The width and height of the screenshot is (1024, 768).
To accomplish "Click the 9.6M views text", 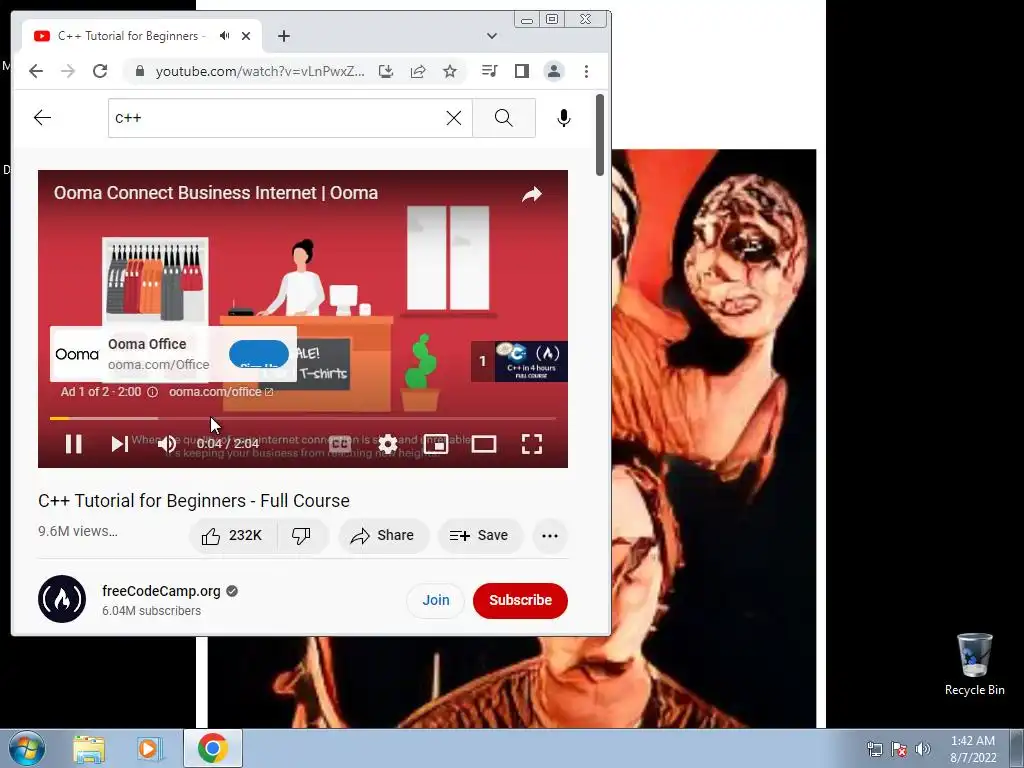I will click(78, 531).
